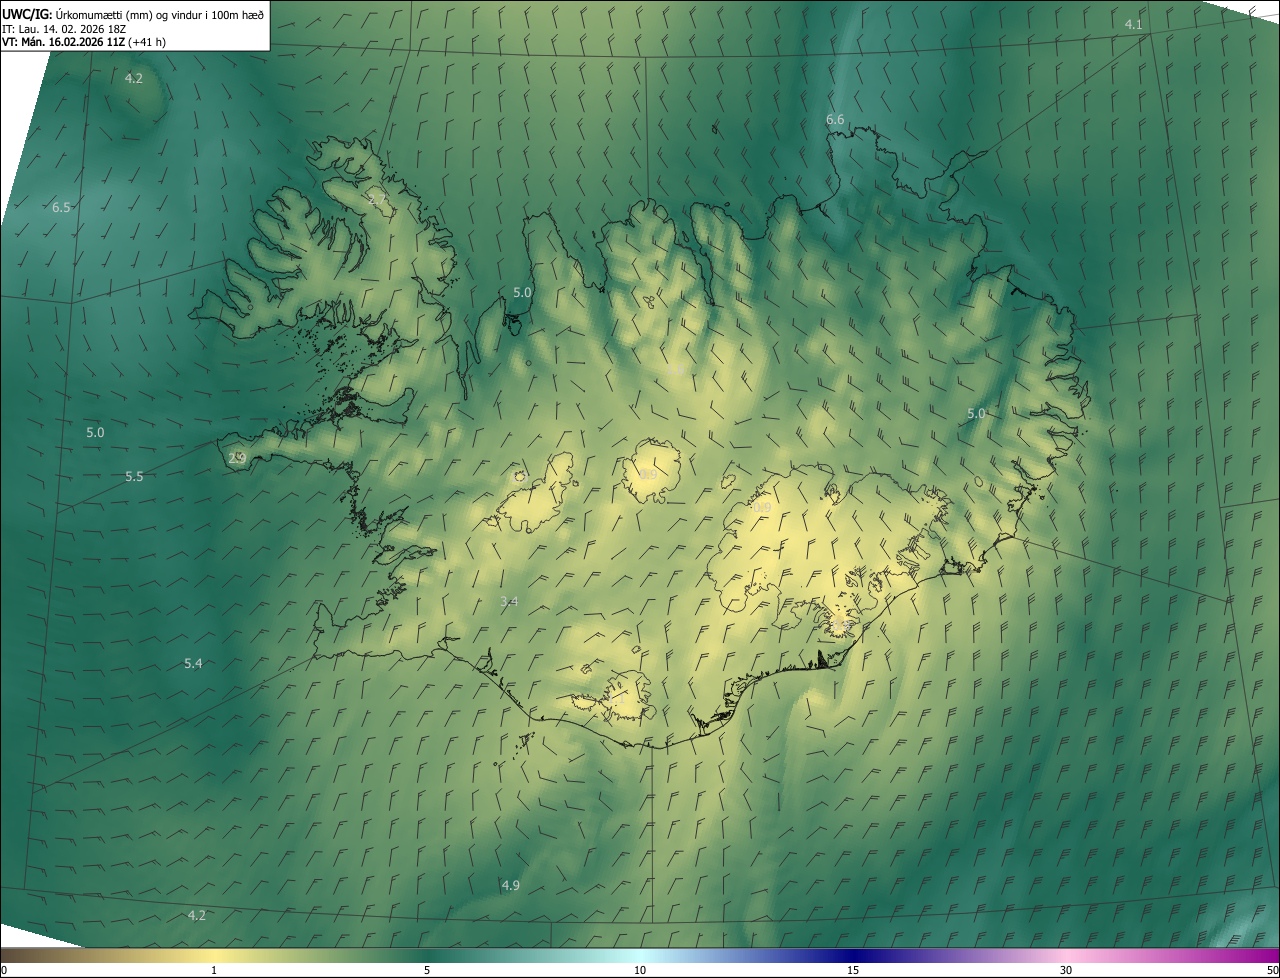Select the 3.4 value over land
The width and height of the screenshot is (1280, 978).
[509, 600]
